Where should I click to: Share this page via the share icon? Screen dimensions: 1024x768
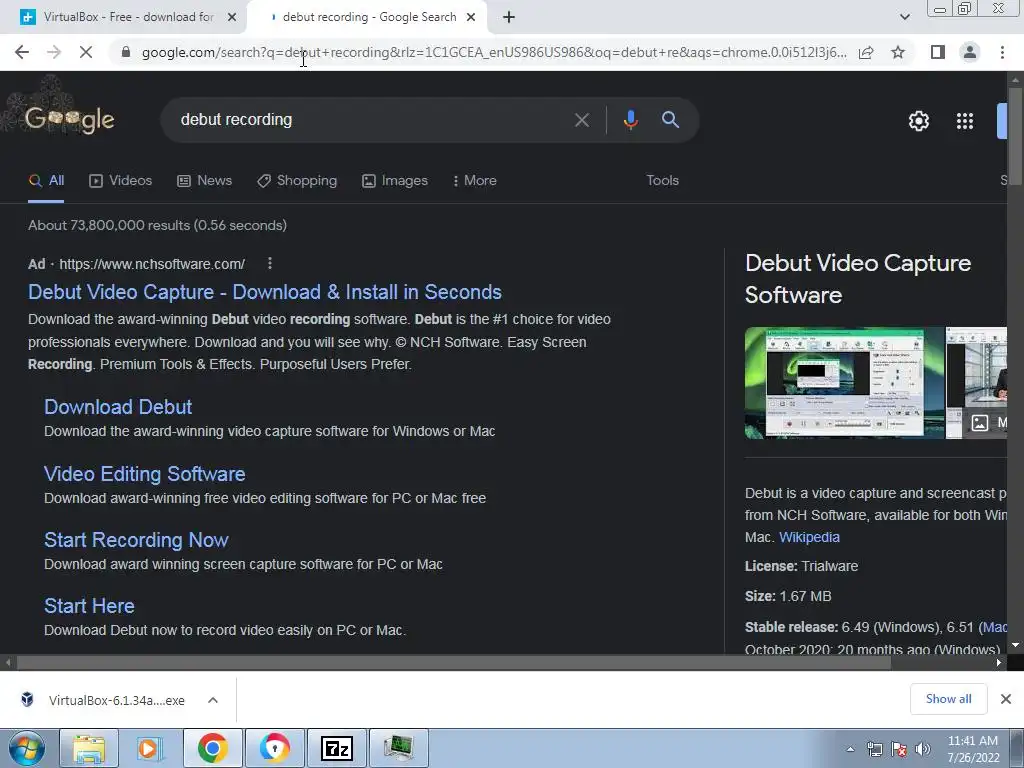(866, 52)
